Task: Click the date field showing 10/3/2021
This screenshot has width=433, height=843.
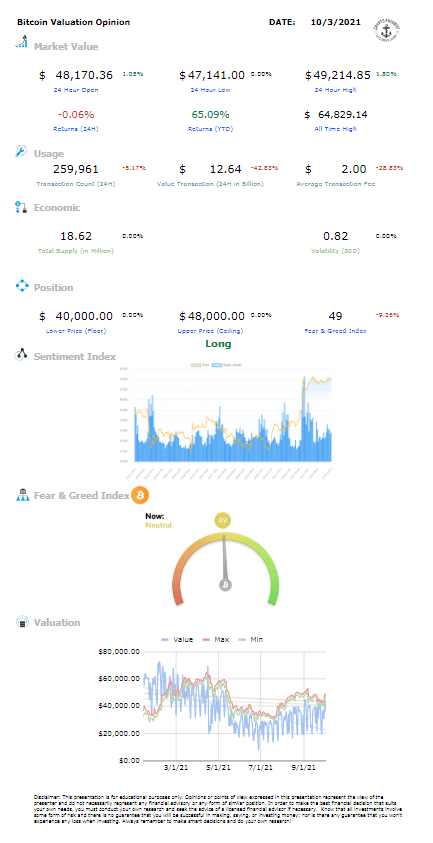Action: (336, 22)
